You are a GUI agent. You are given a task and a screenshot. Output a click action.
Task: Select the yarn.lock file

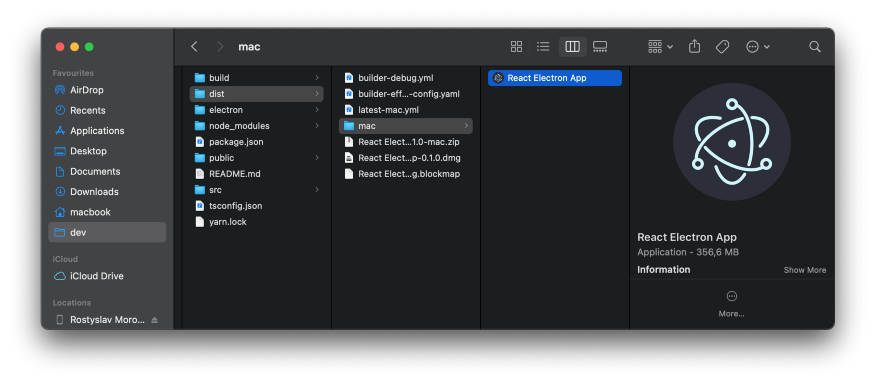pyautogui.click(x=257, y=222)
